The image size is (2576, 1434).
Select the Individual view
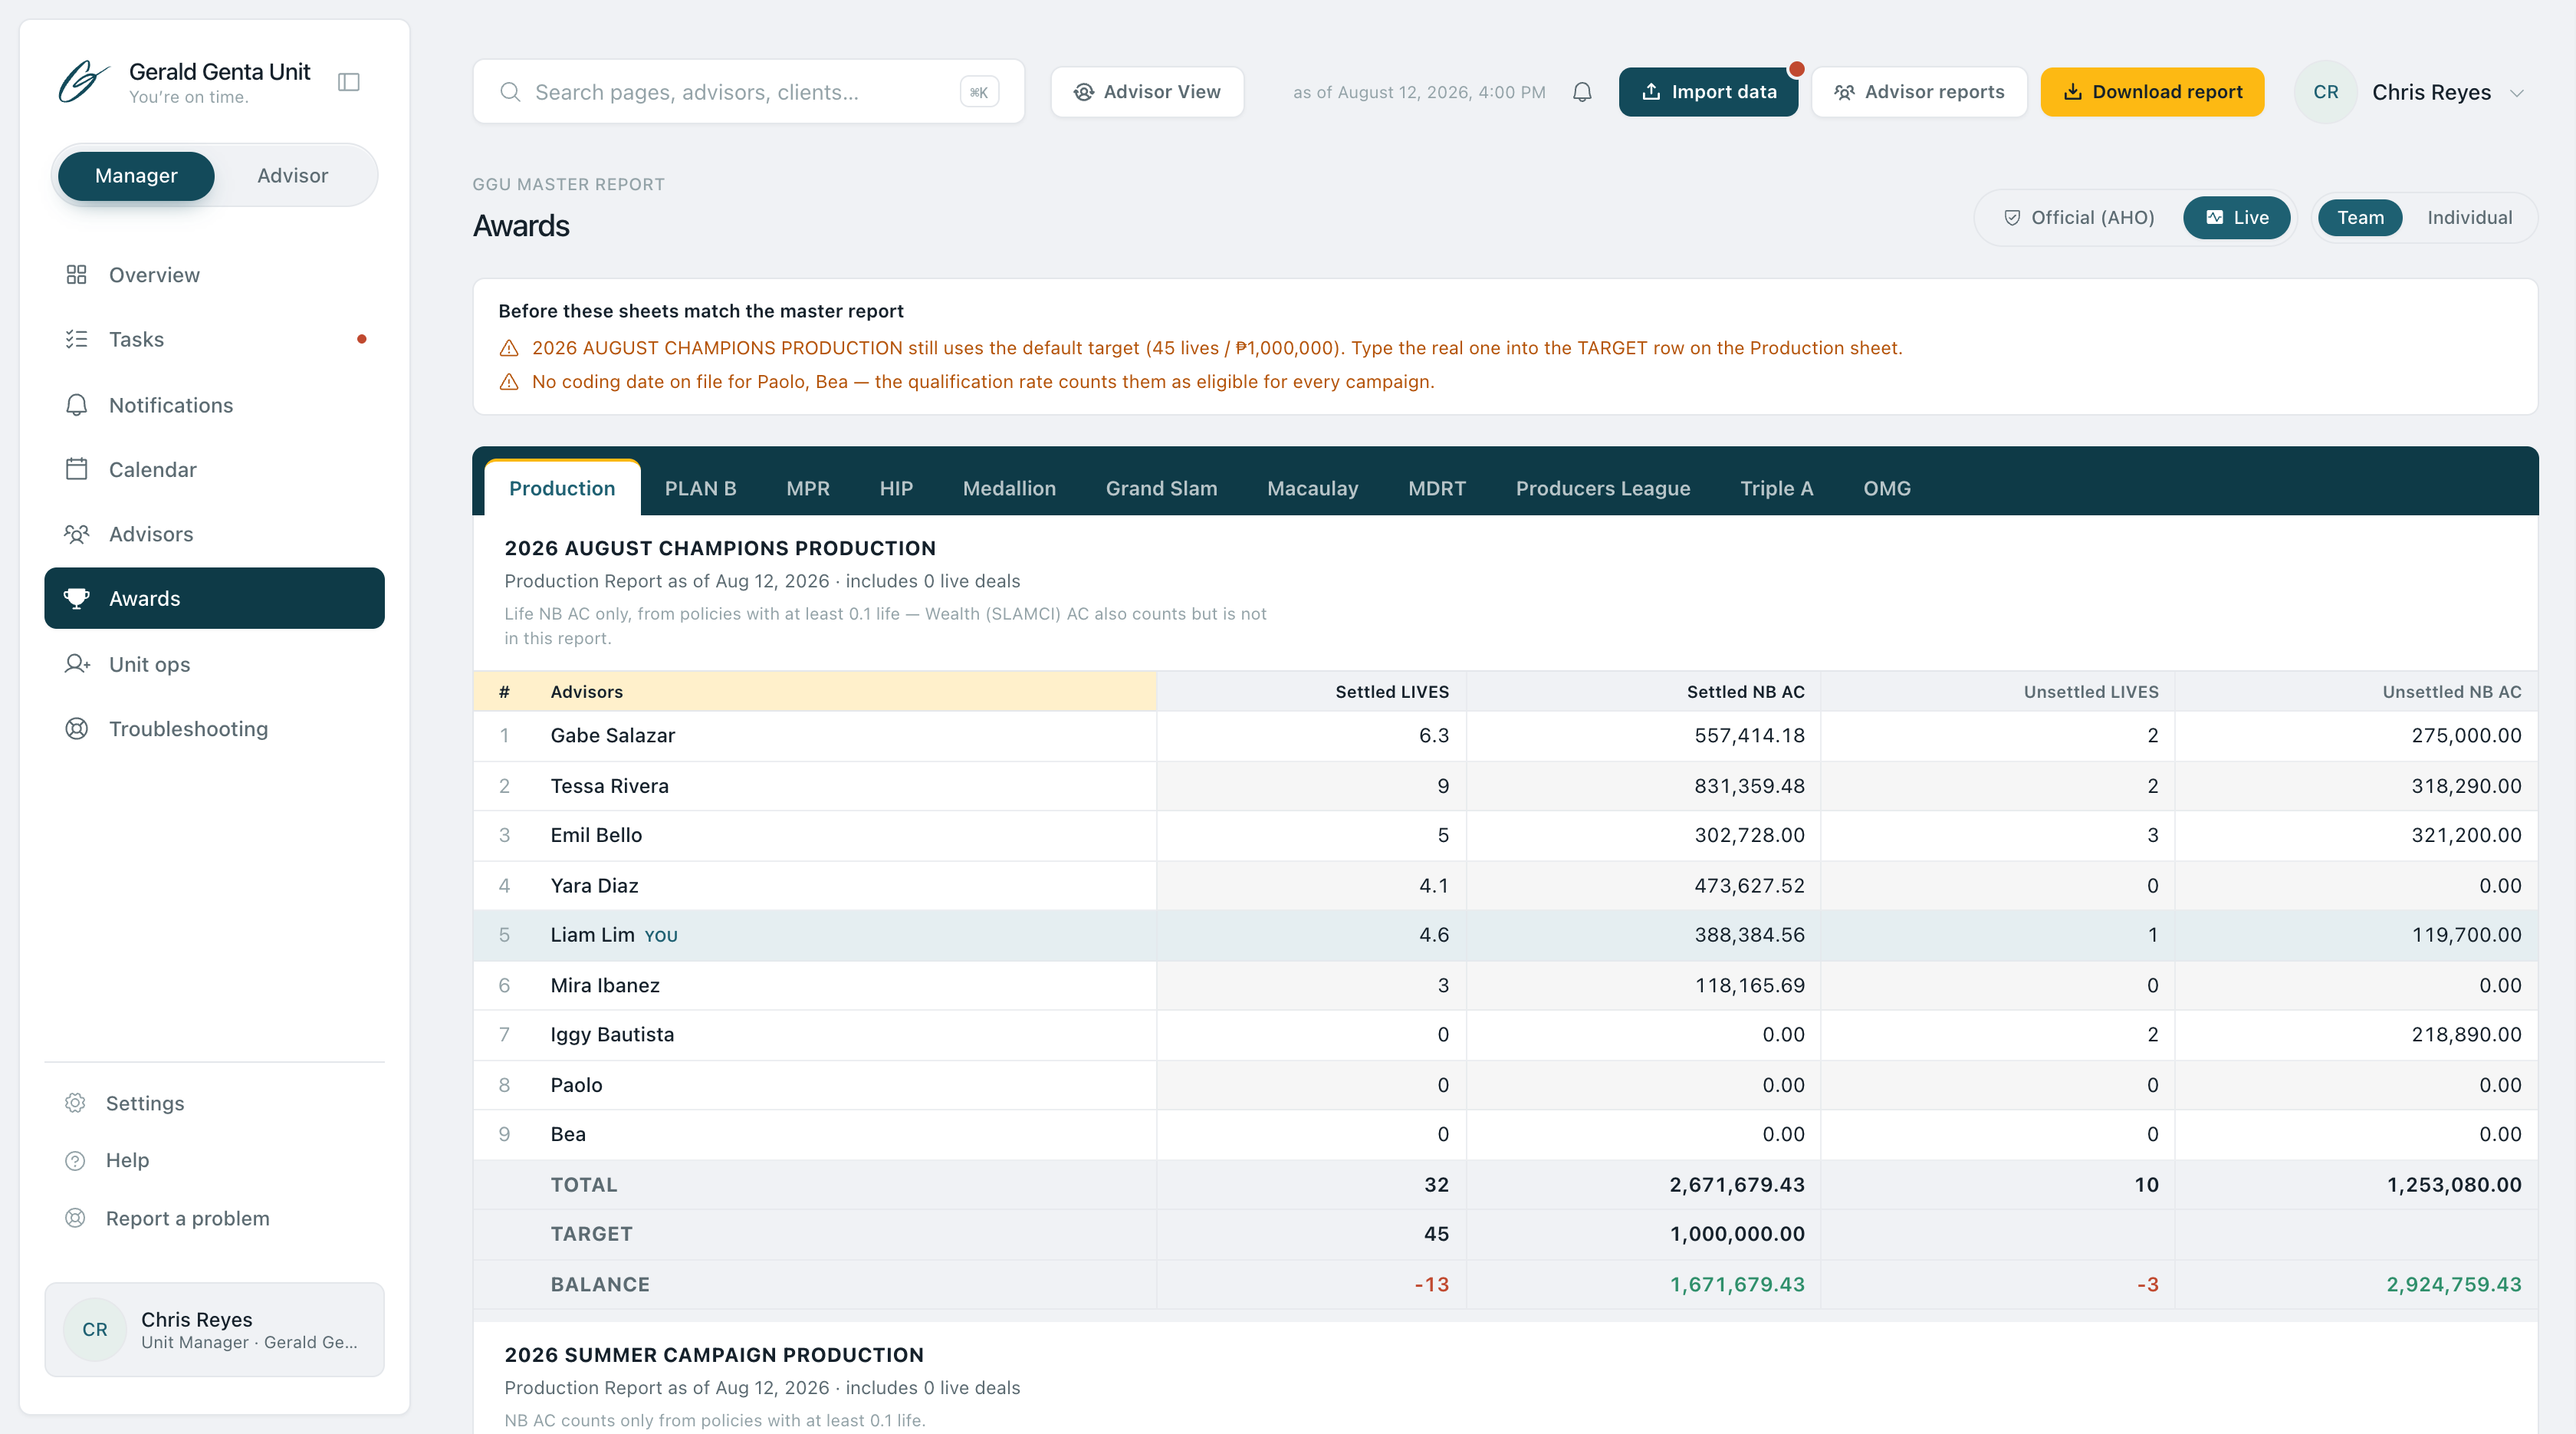click(x=2469, y=218)
